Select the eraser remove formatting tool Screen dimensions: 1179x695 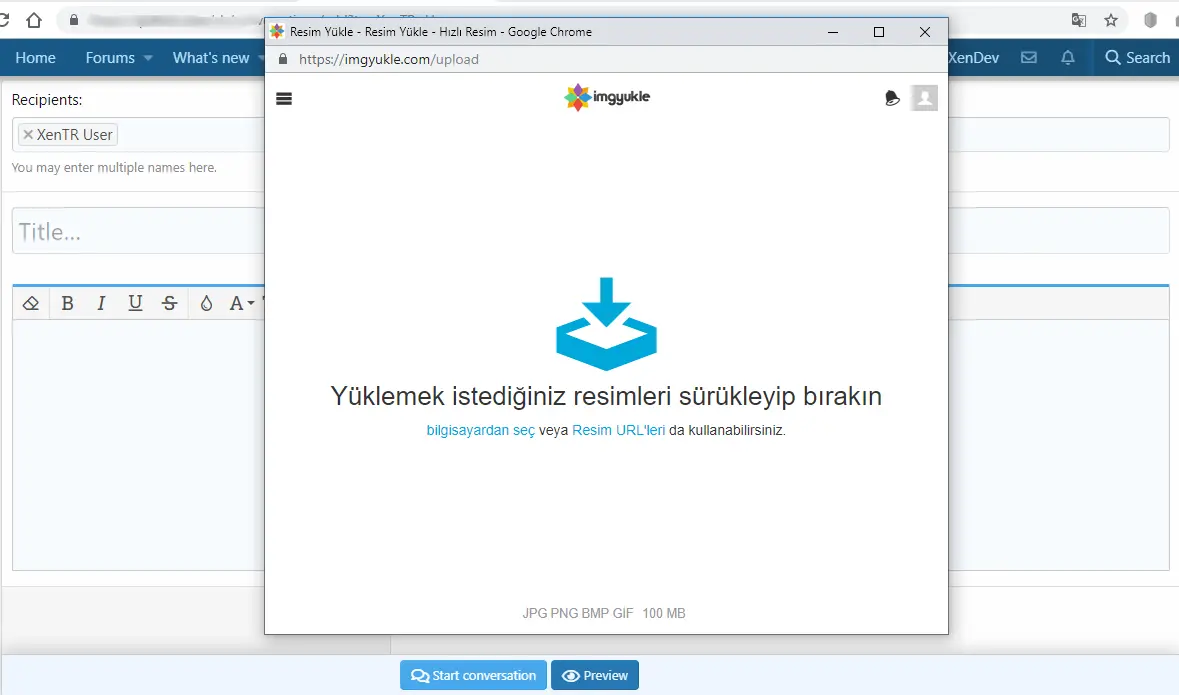pyautogui.click(x=31, y=303)
